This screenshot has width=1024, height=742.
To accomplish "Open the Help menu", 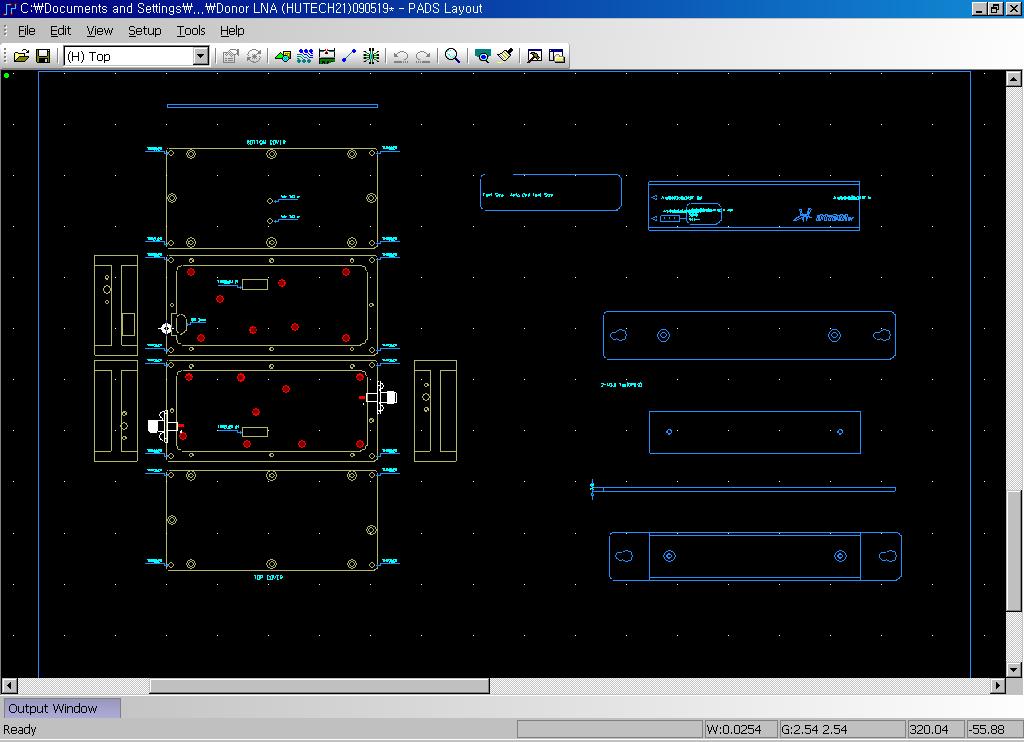I will click(x=232, y=31).
